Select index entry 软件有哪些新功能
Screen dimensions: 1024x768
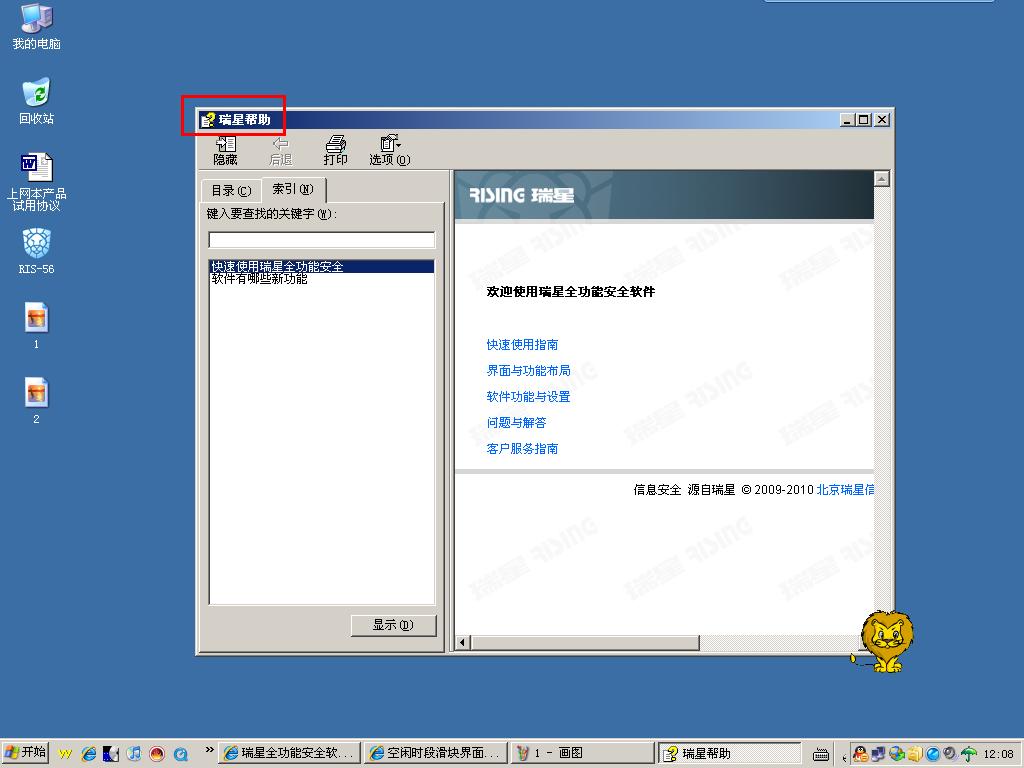point(259,279)
